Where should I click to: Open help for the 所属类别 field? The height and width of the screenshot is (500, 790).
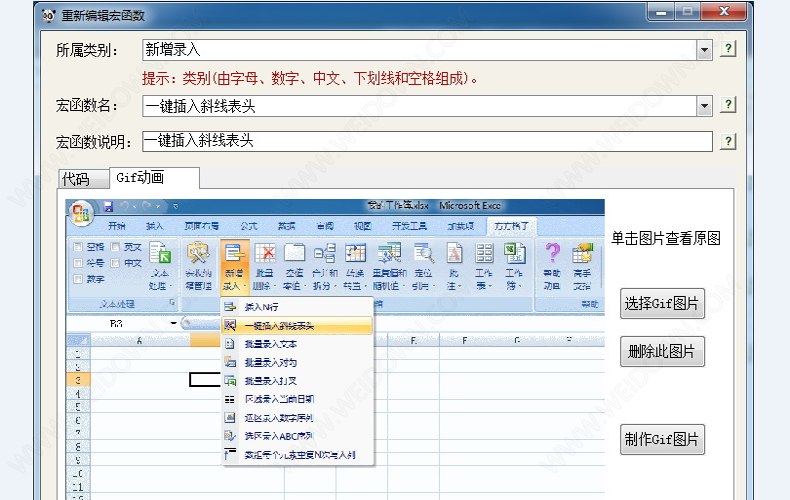point(728,49)
